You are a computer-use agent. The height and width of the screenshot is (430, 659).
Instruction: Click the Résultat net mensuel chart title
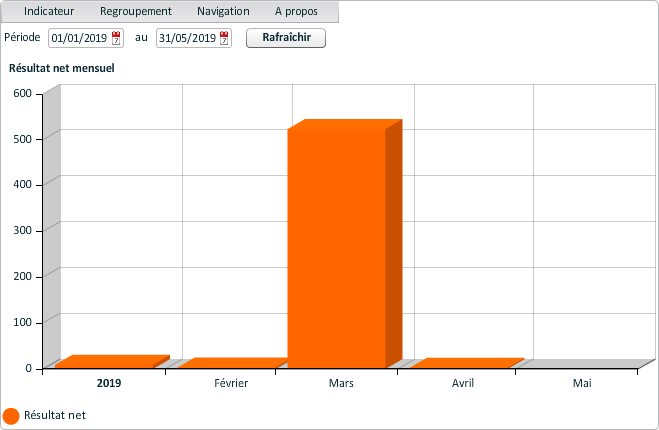(61, 68)
